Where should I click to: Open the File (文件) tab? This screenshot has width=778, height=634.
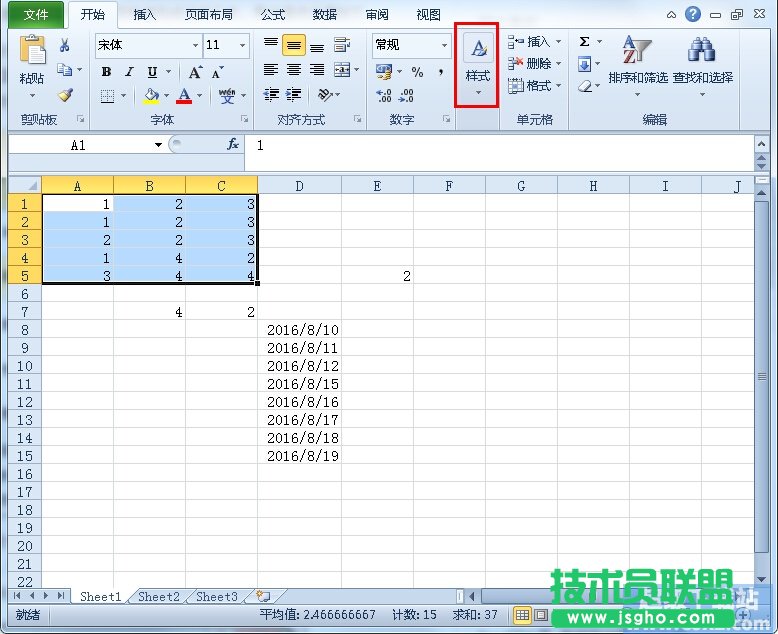[x=36, y=14]
